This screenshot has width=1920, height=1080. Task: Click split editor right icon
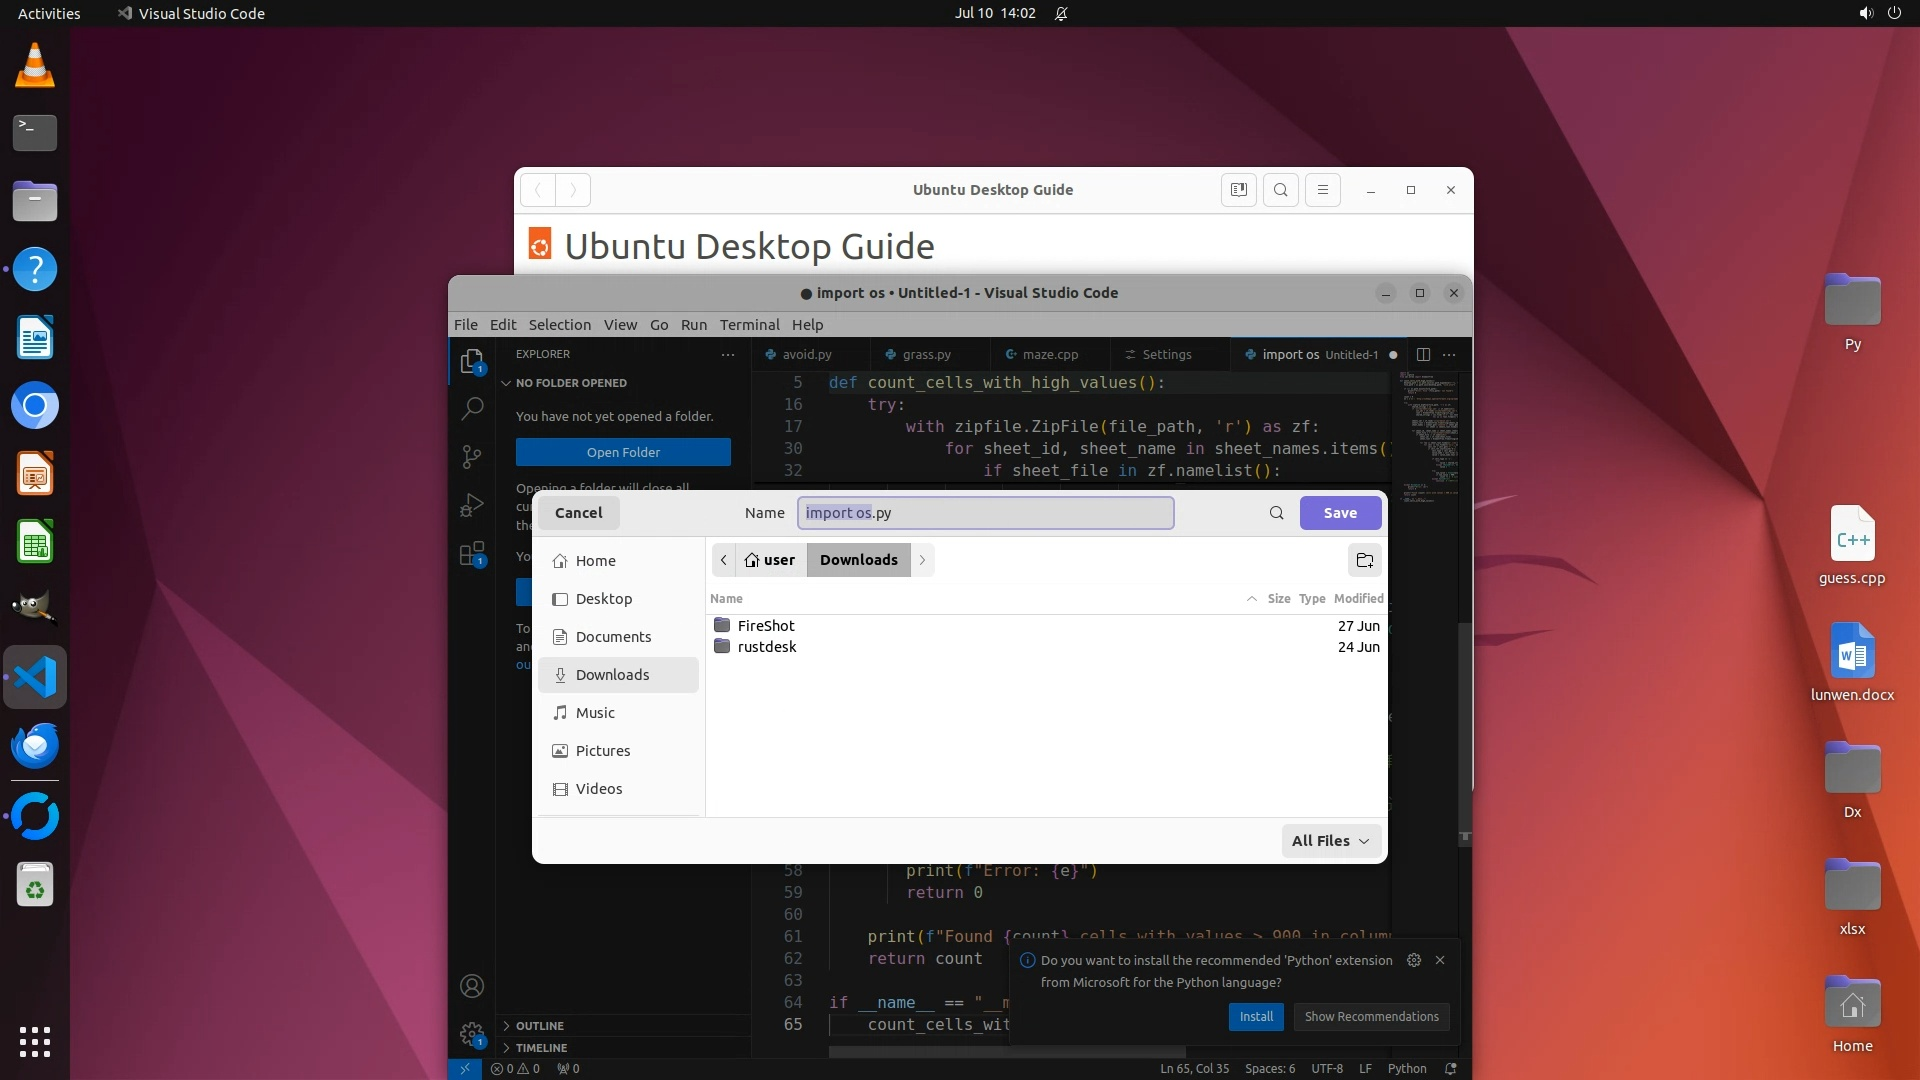(1423, 354)
